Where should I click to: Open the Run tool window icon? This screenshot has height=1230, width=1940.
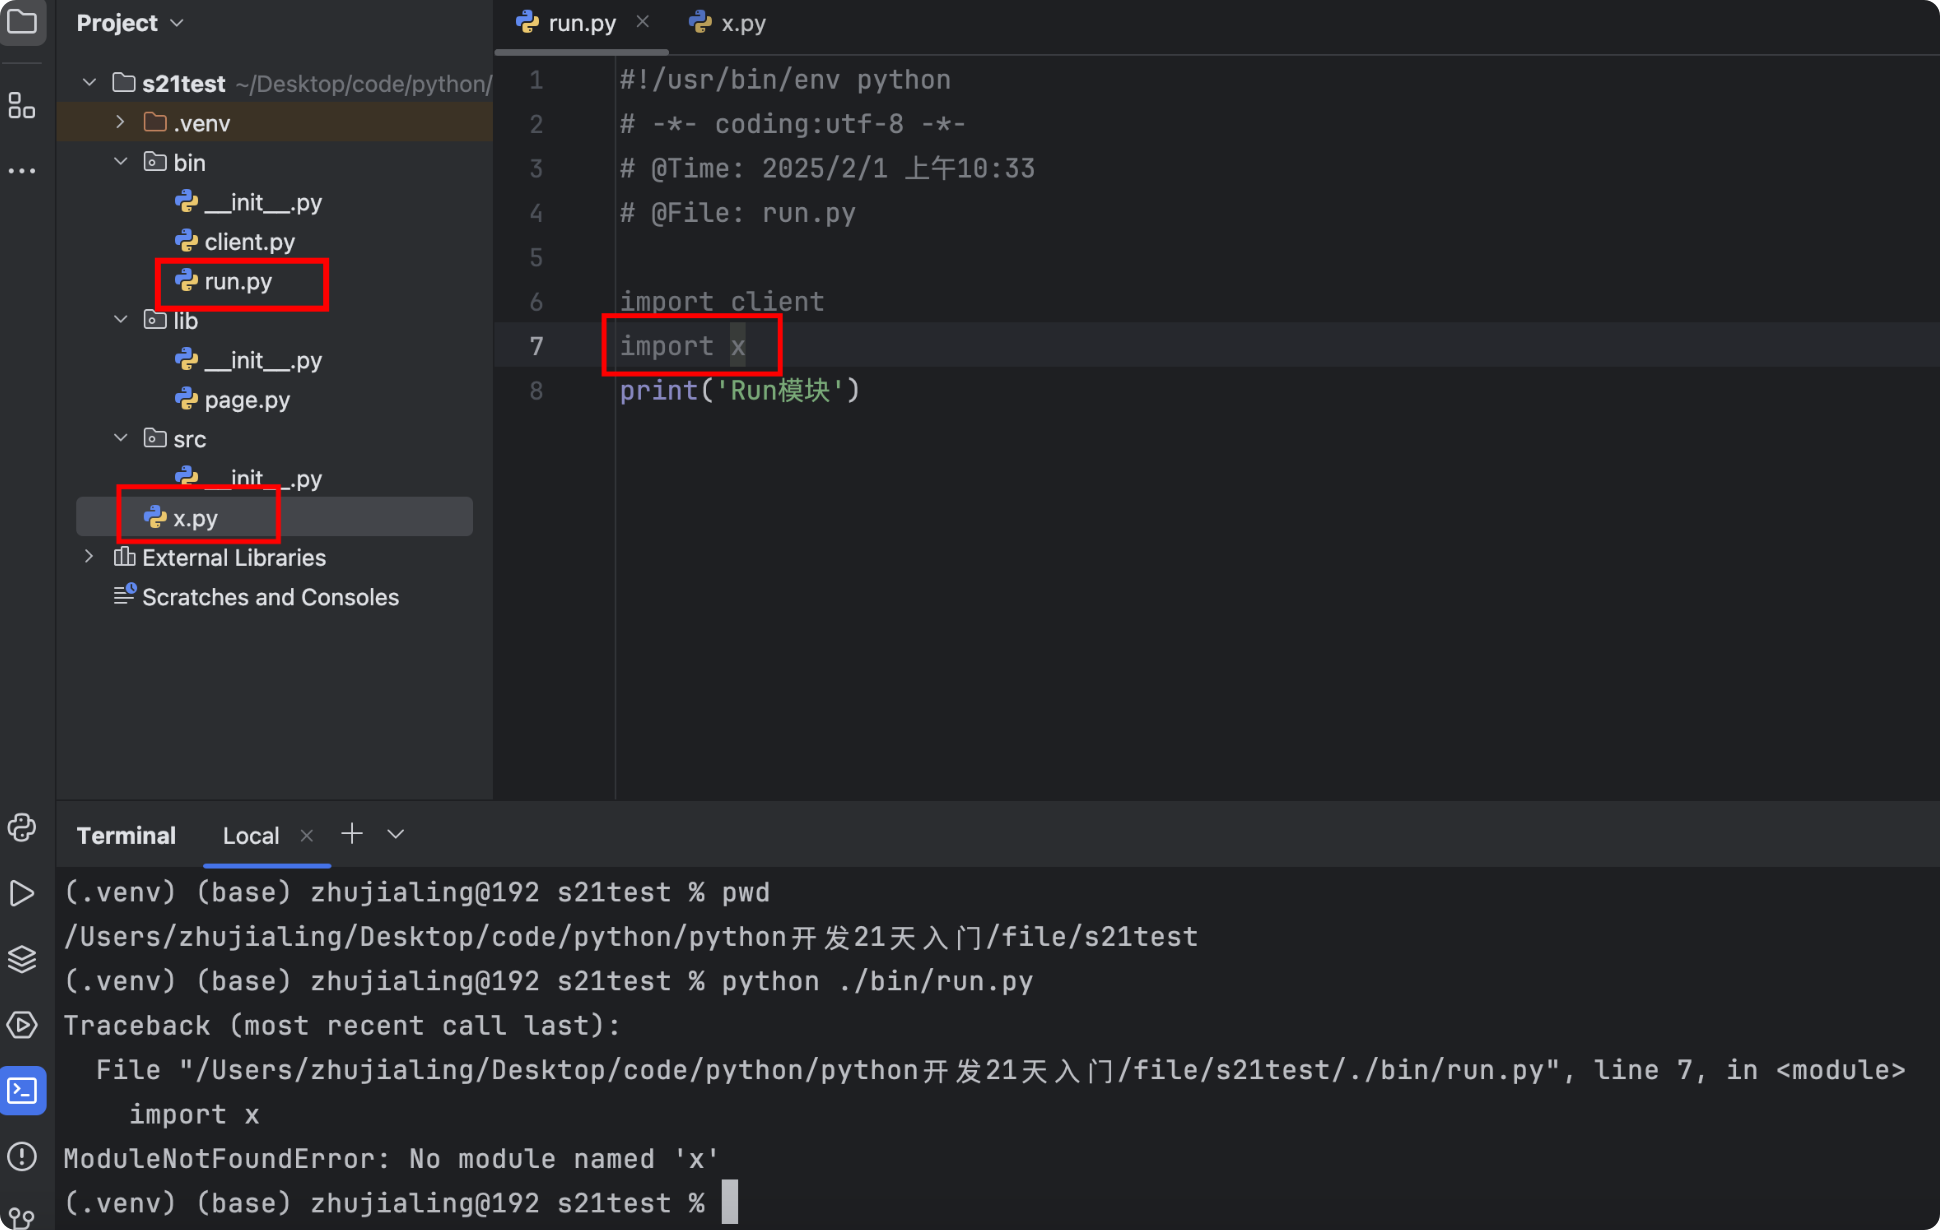point(22,893)
